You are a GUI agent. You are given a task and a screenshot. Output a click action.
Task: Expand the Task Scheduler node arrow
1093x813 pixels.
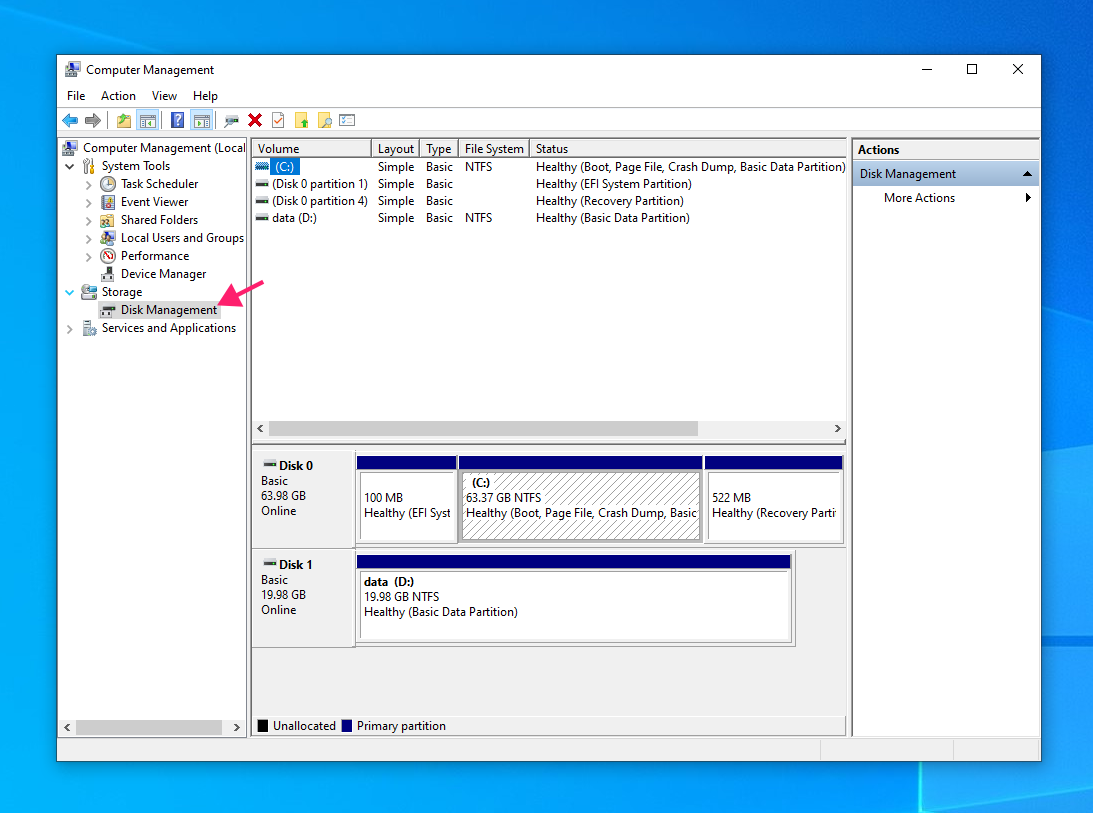coord(89,185)
